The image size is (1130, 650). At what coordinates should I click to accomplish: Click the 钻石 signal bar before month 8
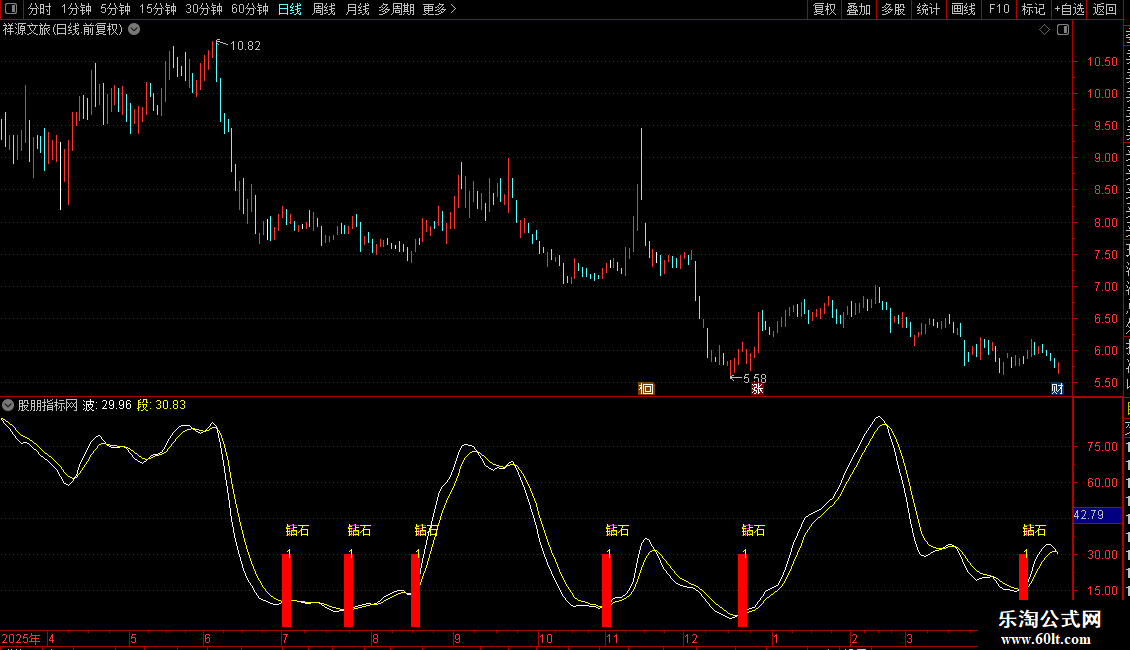[348, 589]
